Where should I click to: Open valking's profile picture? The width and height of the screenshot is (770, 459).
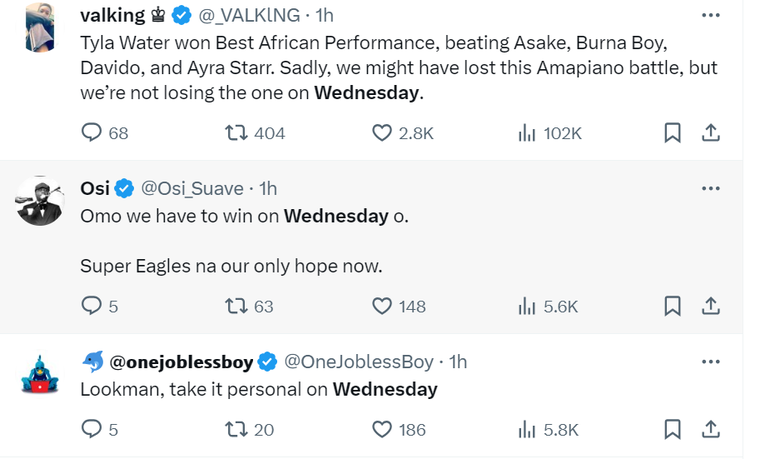(40, 26)
